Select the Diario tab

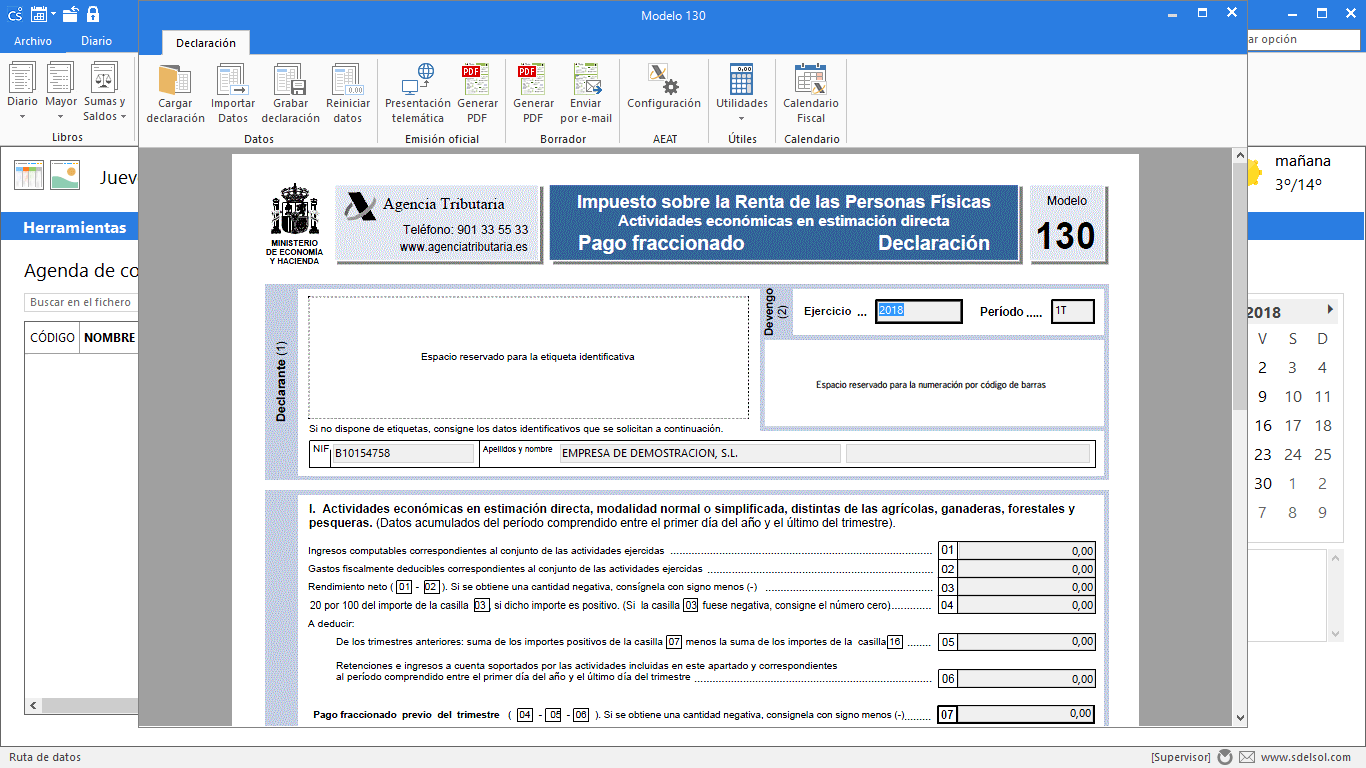pos(97,41)
